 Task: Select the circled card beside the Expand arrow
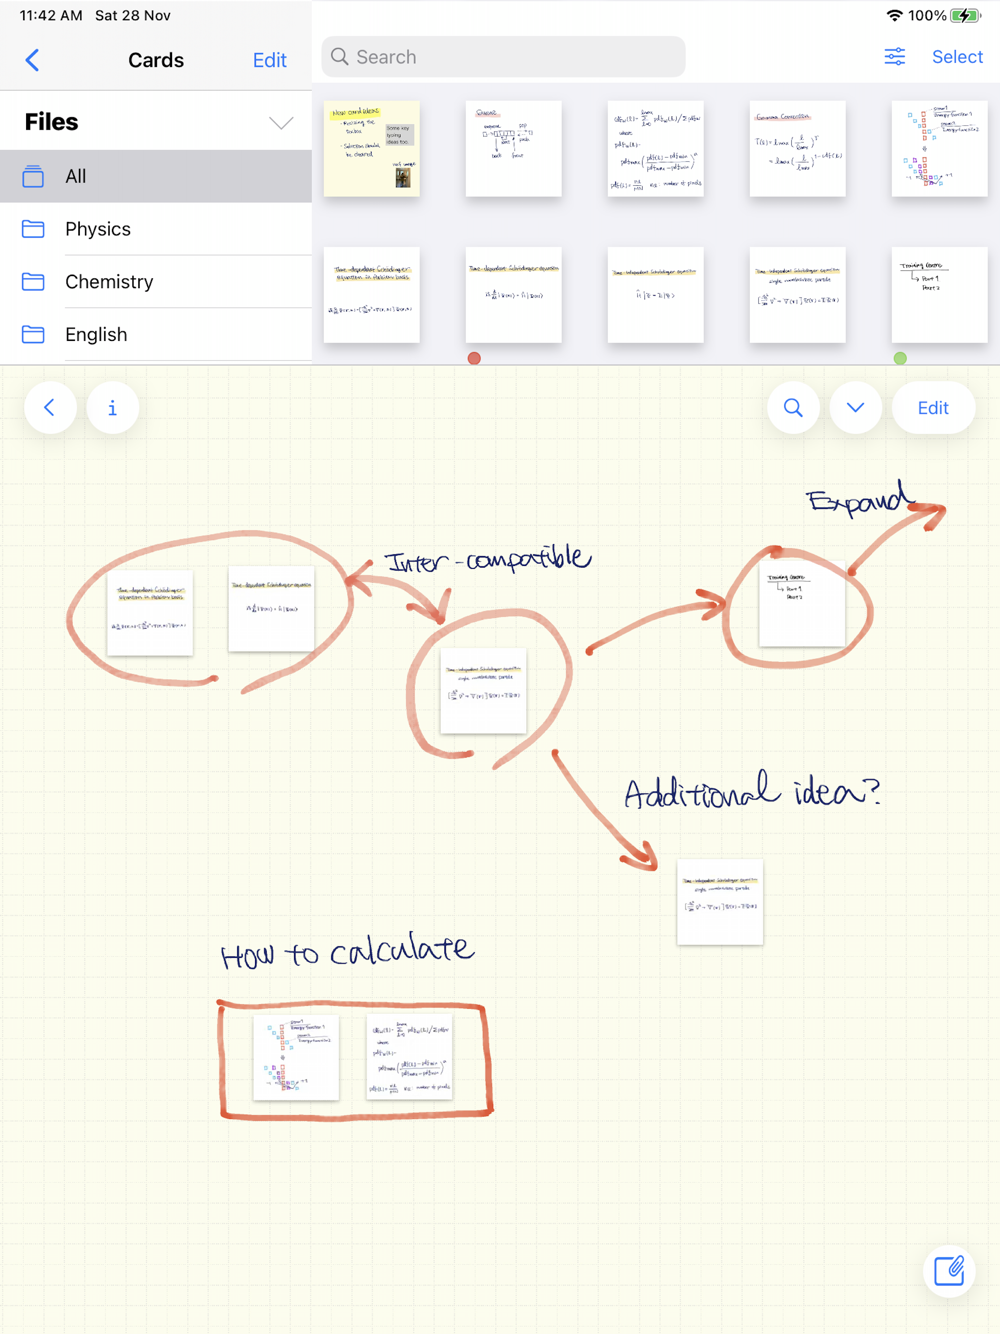point(802,603)
